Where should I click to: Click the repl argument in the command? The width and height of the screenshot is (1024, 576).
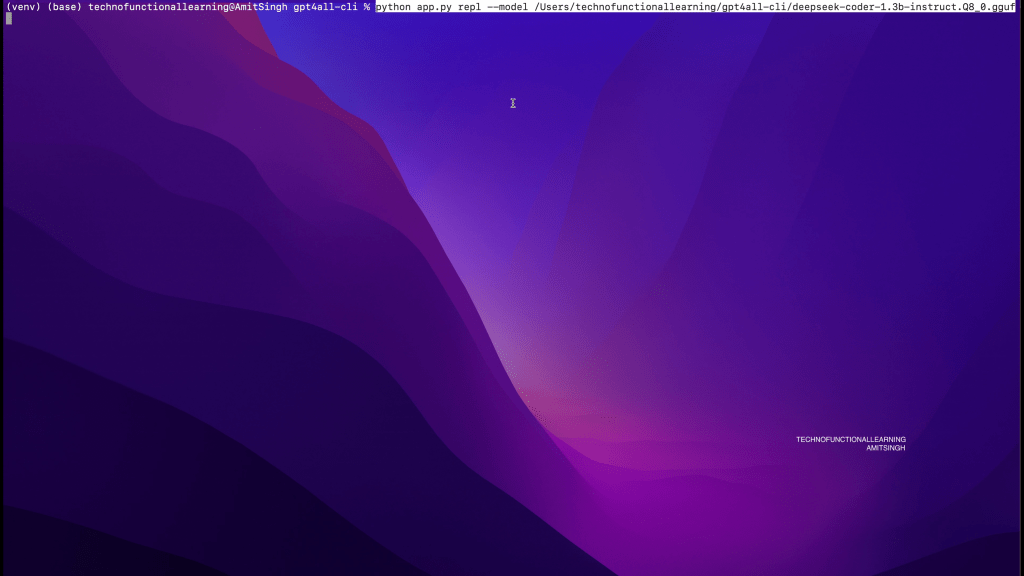470,7
